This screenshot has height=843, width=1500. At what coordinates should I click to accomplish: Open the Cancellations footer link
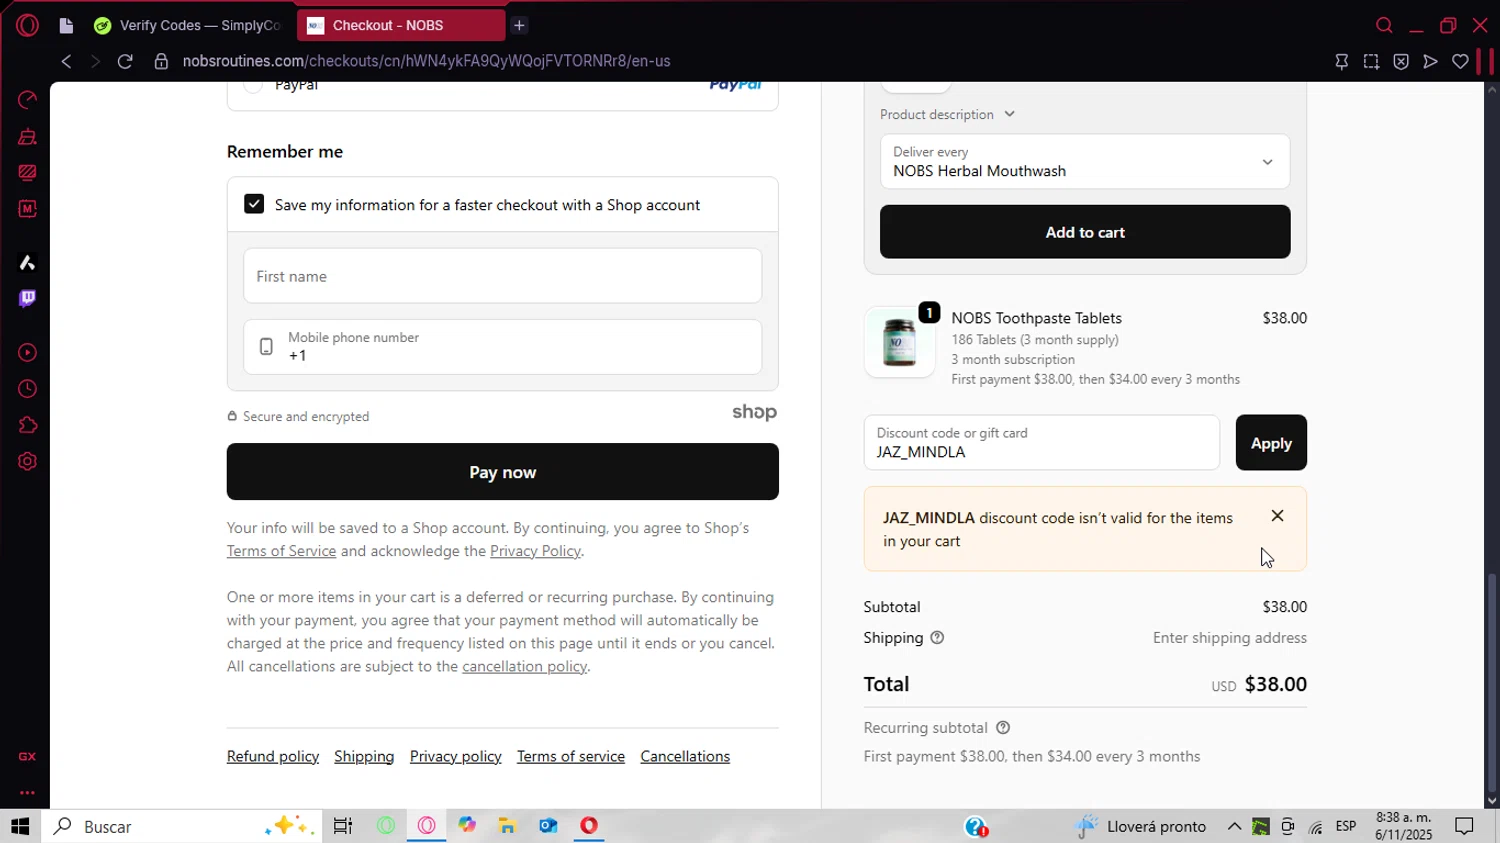(685, 756)
